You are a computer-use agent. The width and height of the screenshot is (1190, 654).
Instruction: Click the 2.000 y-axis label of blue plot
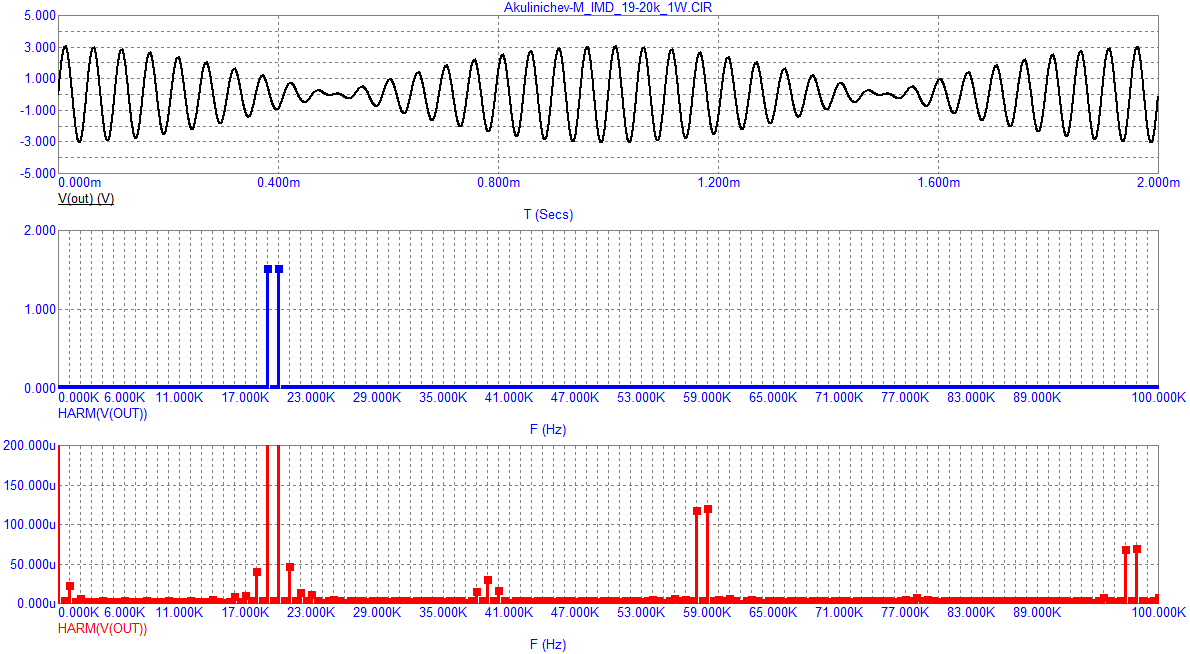[x=39, y=231]
